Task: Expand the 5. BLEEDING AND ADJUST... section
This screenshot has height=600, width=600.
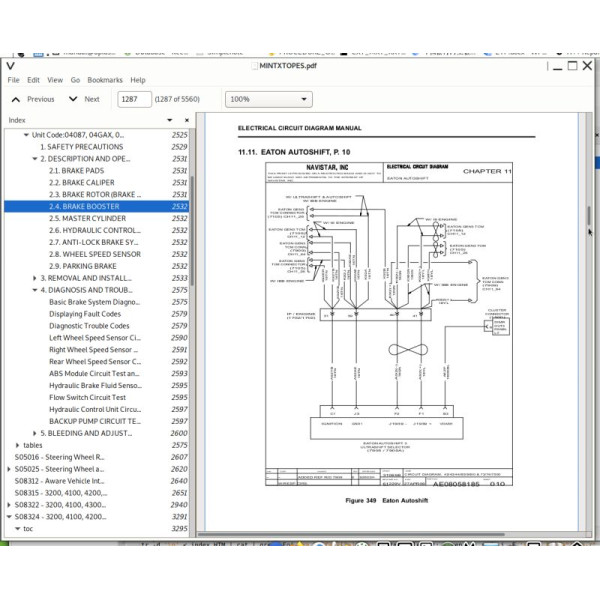Action: (x=35, y=433)
